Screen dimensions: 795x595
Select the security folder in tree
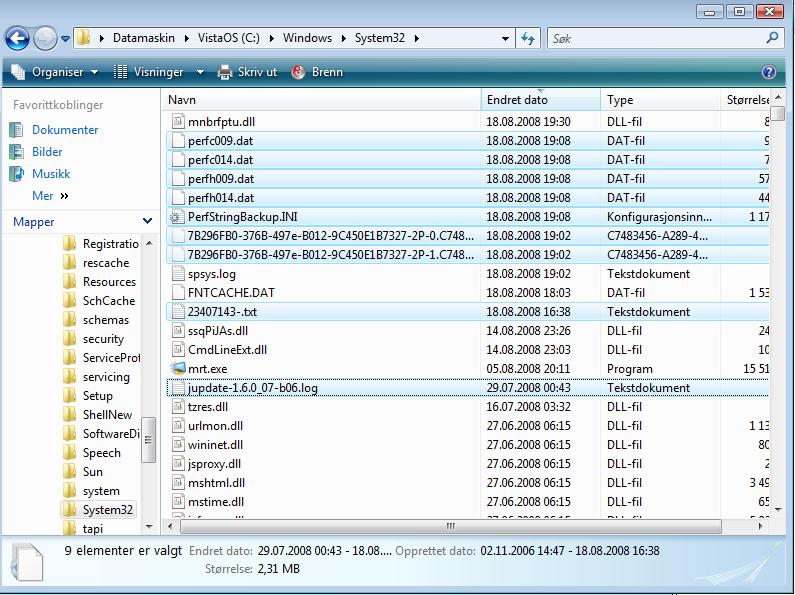coord(103,339)
